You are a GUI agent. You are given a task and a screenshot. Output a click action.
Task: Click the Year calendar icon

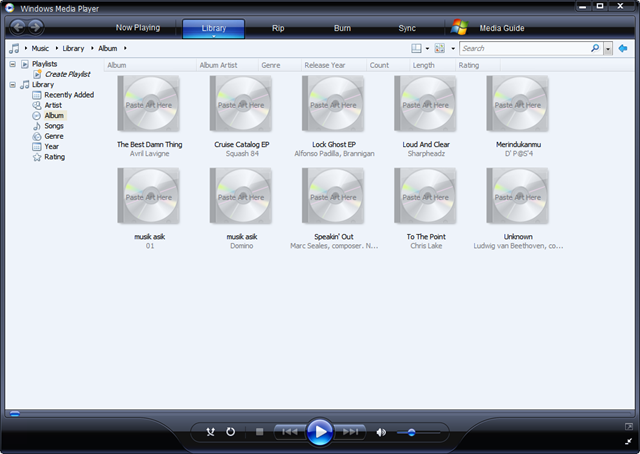37,147
